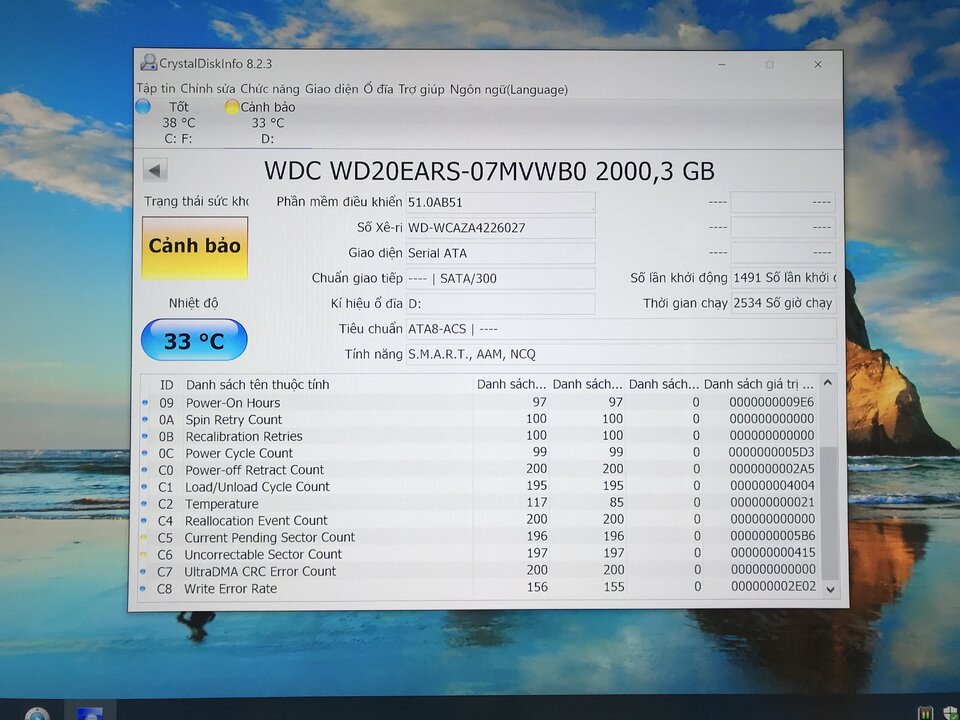Select the Cảnh báo D: disk entry
The height and width of the screenshot is (720, 960).
[268, 122]
